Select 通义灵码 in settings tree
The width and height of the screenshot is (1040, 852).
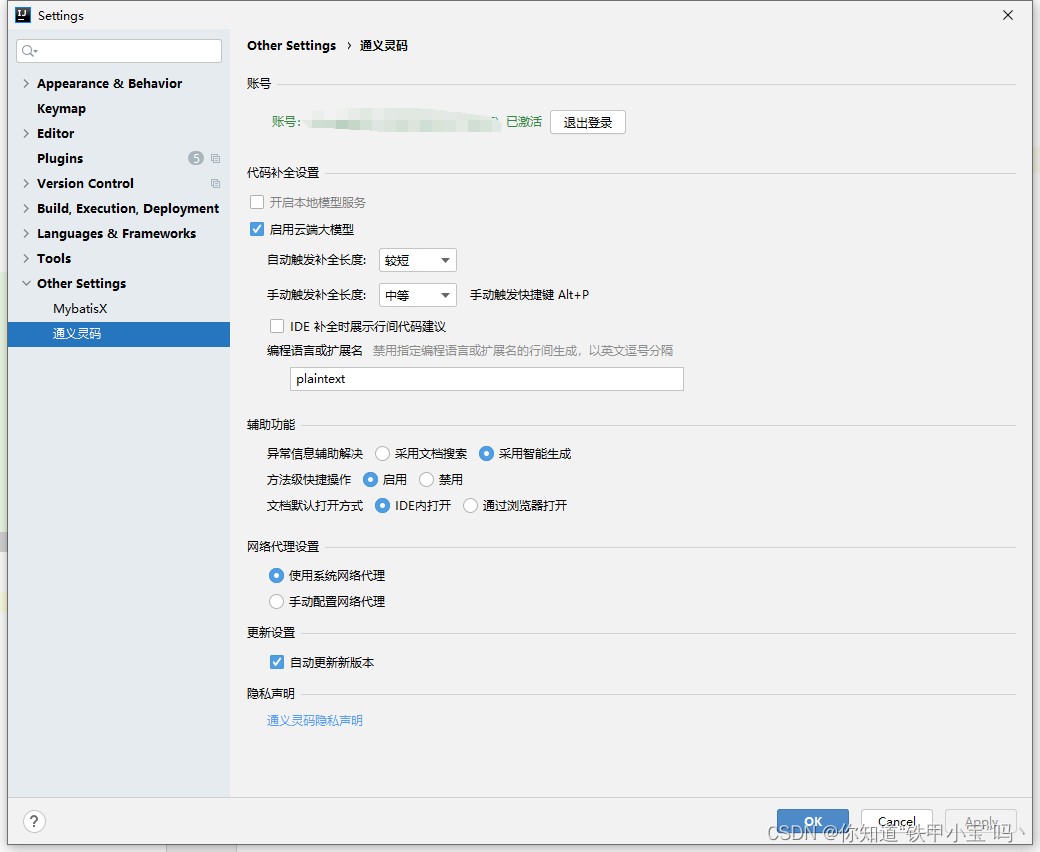[x=119, y=334]
